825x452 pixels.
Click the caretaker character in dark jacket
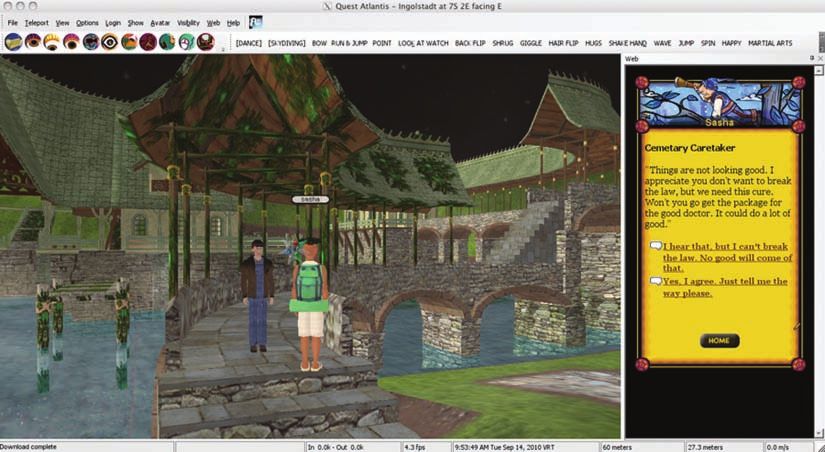click(x=257, y=296)
